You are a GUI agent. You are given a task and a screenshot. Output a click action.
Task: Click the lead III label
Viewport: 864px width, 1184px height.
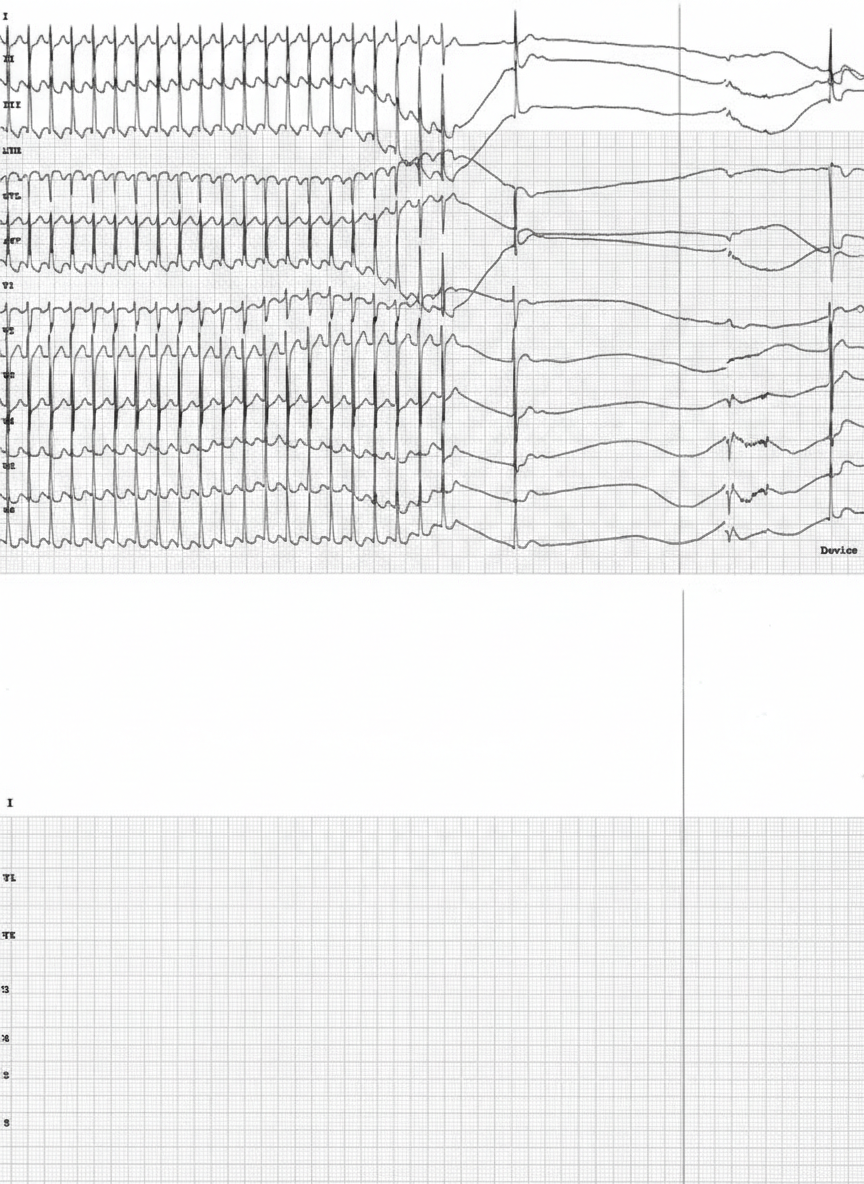tap(12, 105)
